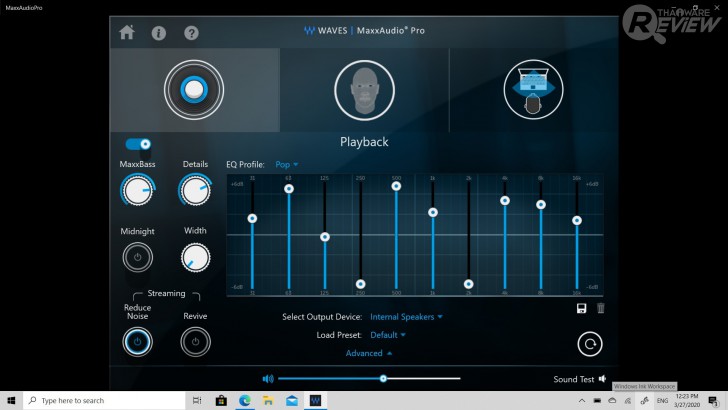Open File Explorer from taskbar
Viewport: 728px width, 410px height.
pyautogui.click(x=268, y=400)
